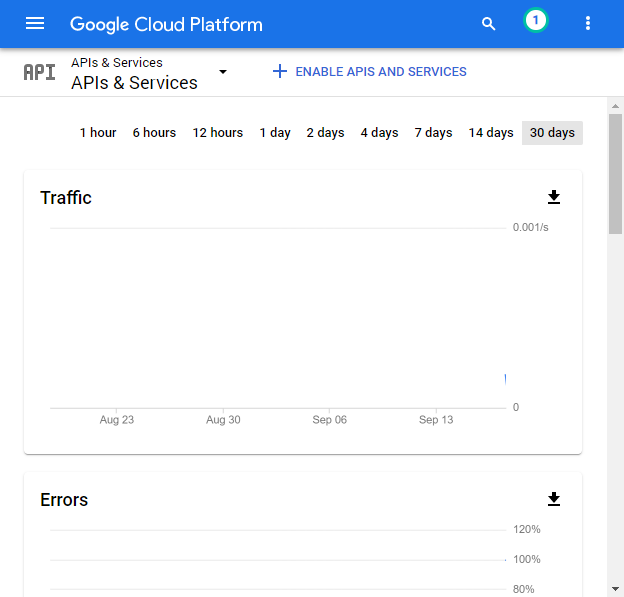Screen dimensions: 624x597
Task: Open notifications badge showing 1
Action: [x=536, y=20]
